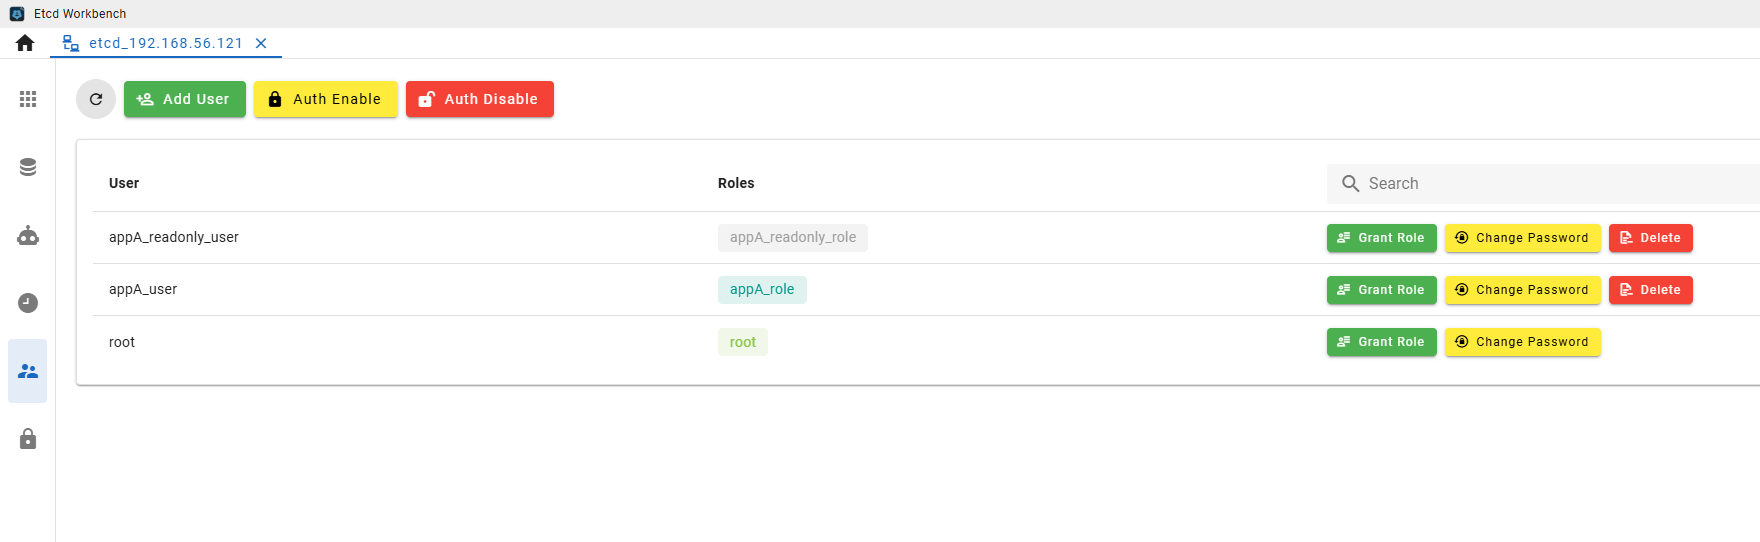
Task: Click the appA_role role chip
Action: (x=762, y=290)
